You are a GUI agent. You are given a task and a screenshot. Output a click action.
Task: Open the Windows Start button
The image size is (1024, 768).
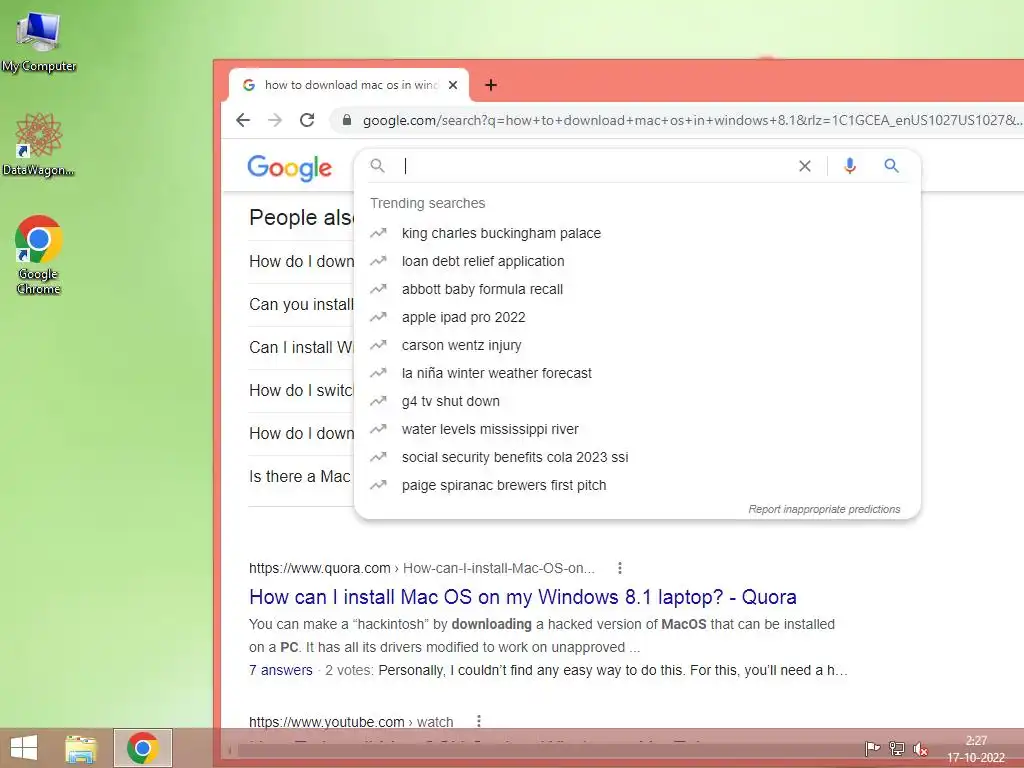pyautogui.click(x=24, y=748)
